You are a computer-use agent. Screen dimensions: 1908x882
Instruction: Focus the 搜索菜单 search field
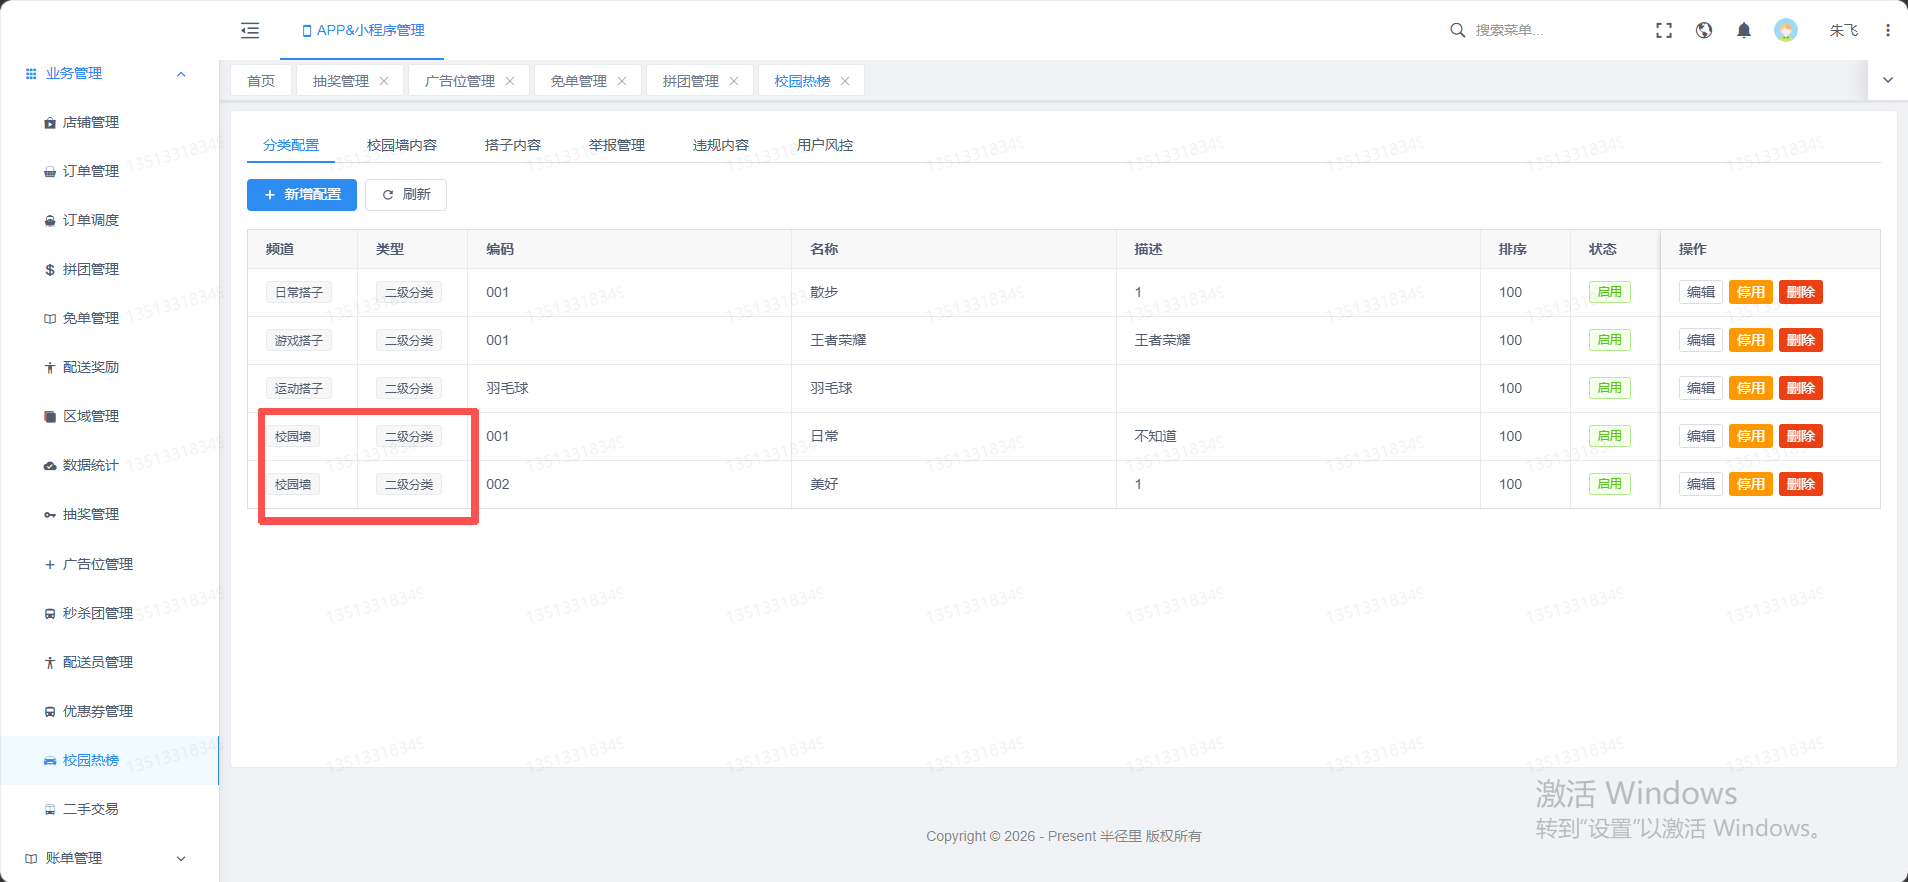click(x=1540, y=30)
